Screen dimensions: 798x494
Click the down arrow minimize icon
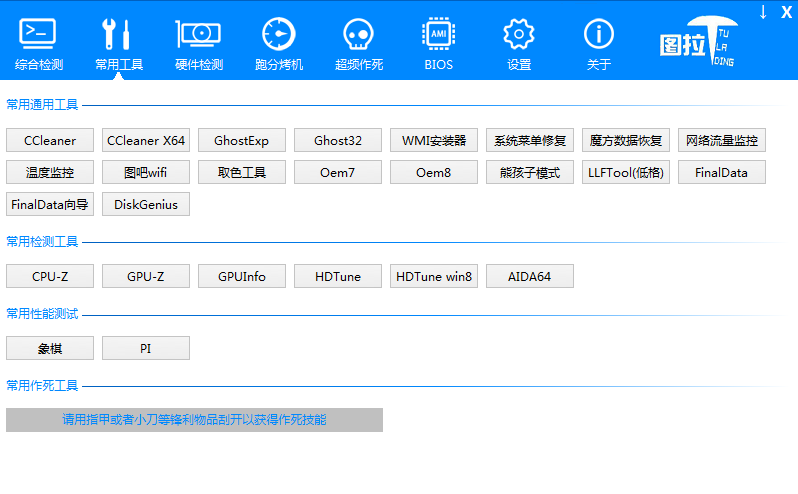763,12
